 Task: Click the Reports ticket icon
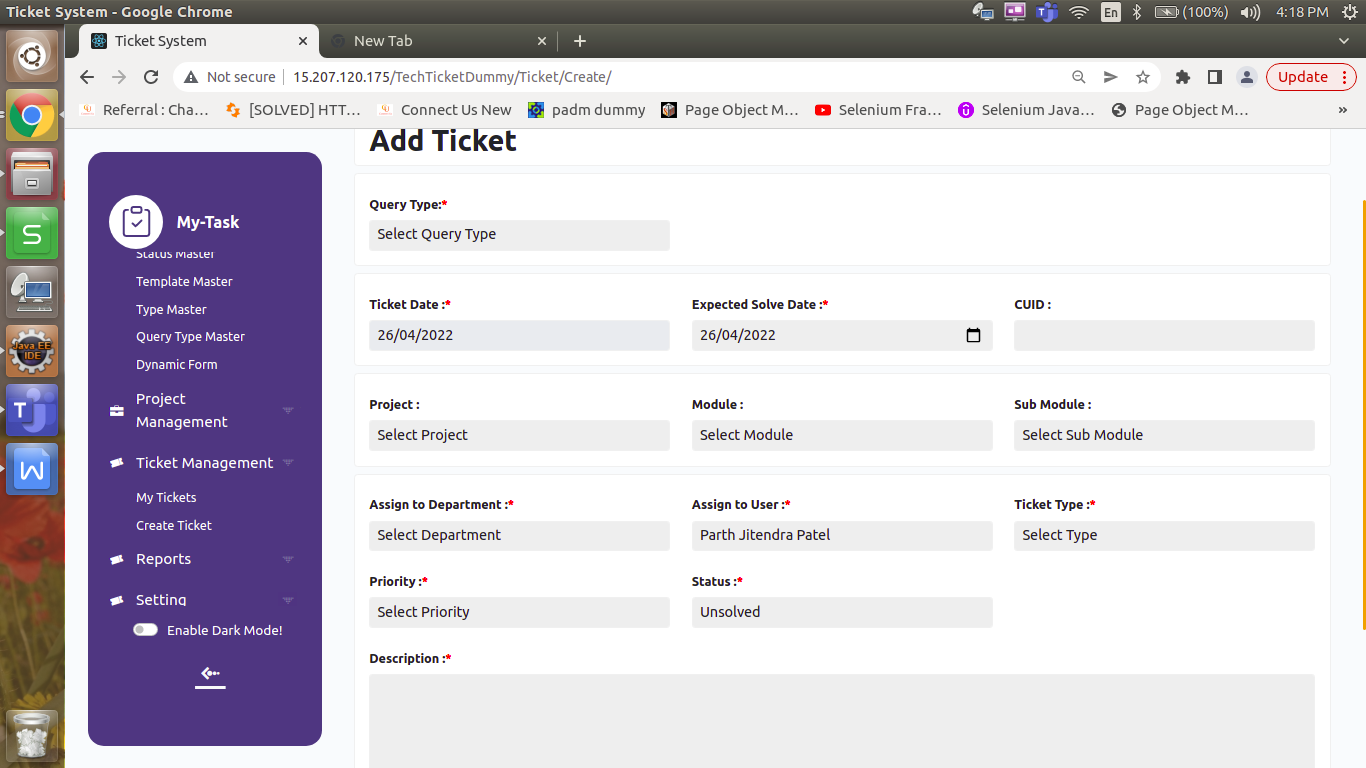point(117,560)
